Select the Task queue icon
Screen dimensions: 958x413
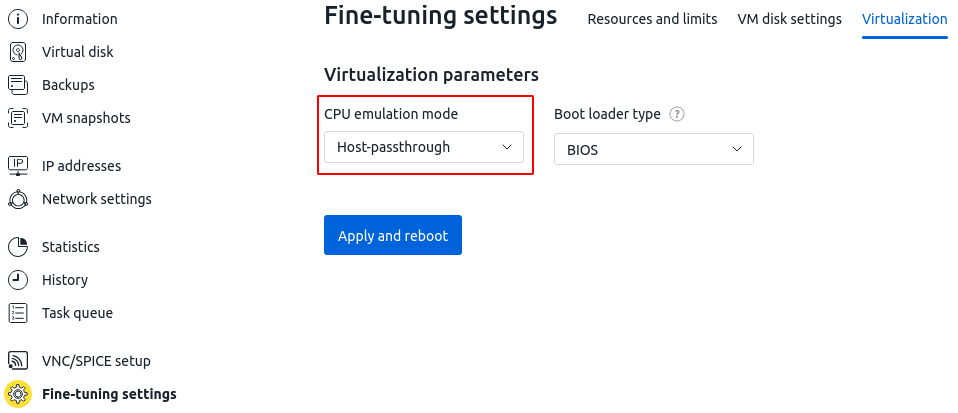pos(18,313)
